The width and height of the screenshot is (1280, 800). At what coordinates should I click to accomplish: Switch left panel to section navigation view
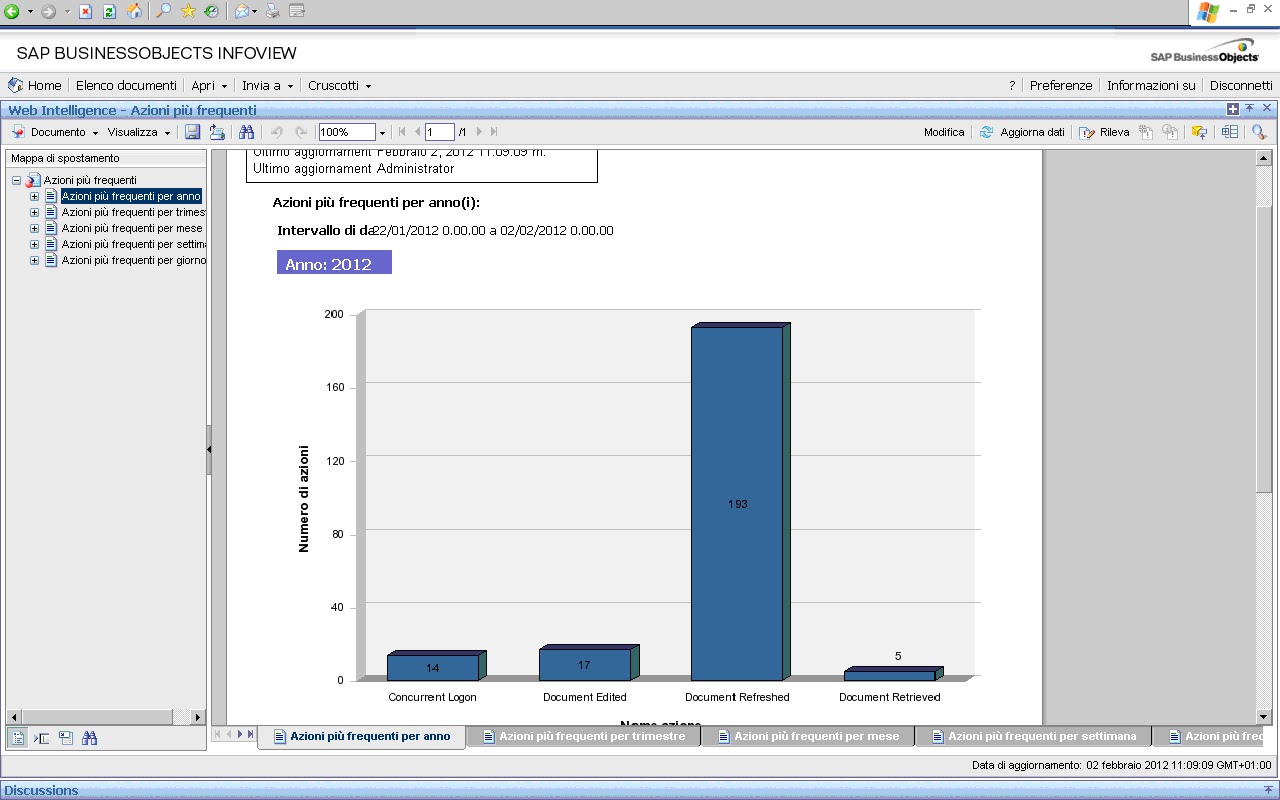(x=41, y=737)
